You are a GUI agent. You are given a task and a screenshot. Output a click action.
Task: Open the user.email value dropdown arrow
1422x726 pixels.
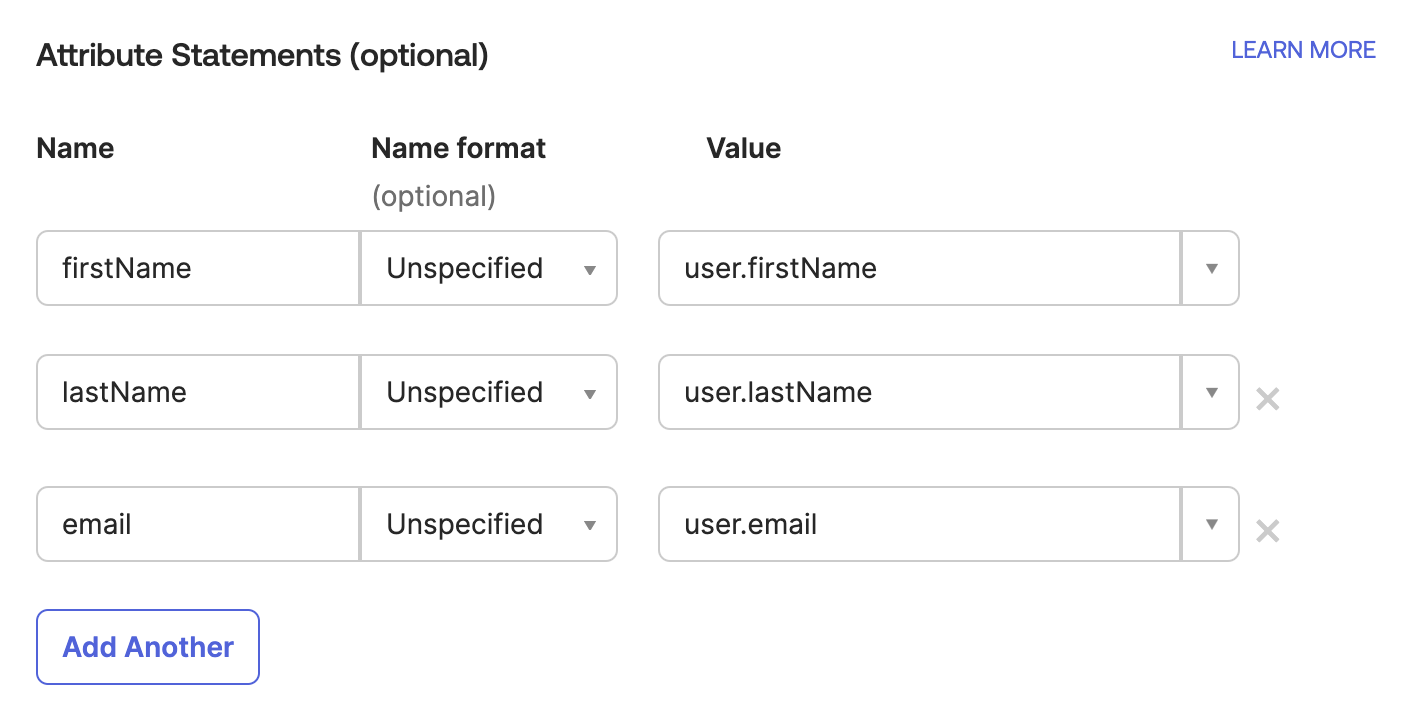click(x=1211, y=524)
